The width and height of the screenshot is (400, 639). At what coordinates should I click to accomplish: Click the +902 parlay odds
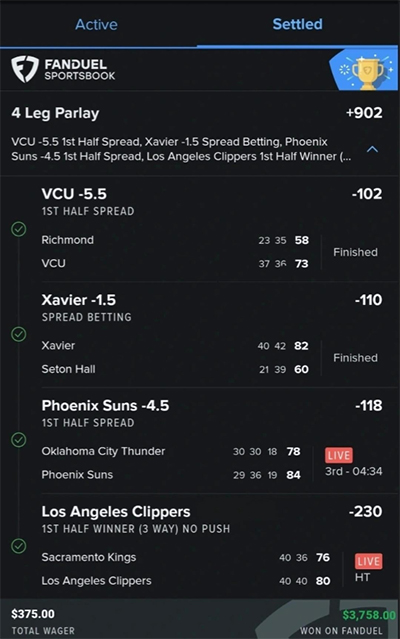[x=364, y=113]
